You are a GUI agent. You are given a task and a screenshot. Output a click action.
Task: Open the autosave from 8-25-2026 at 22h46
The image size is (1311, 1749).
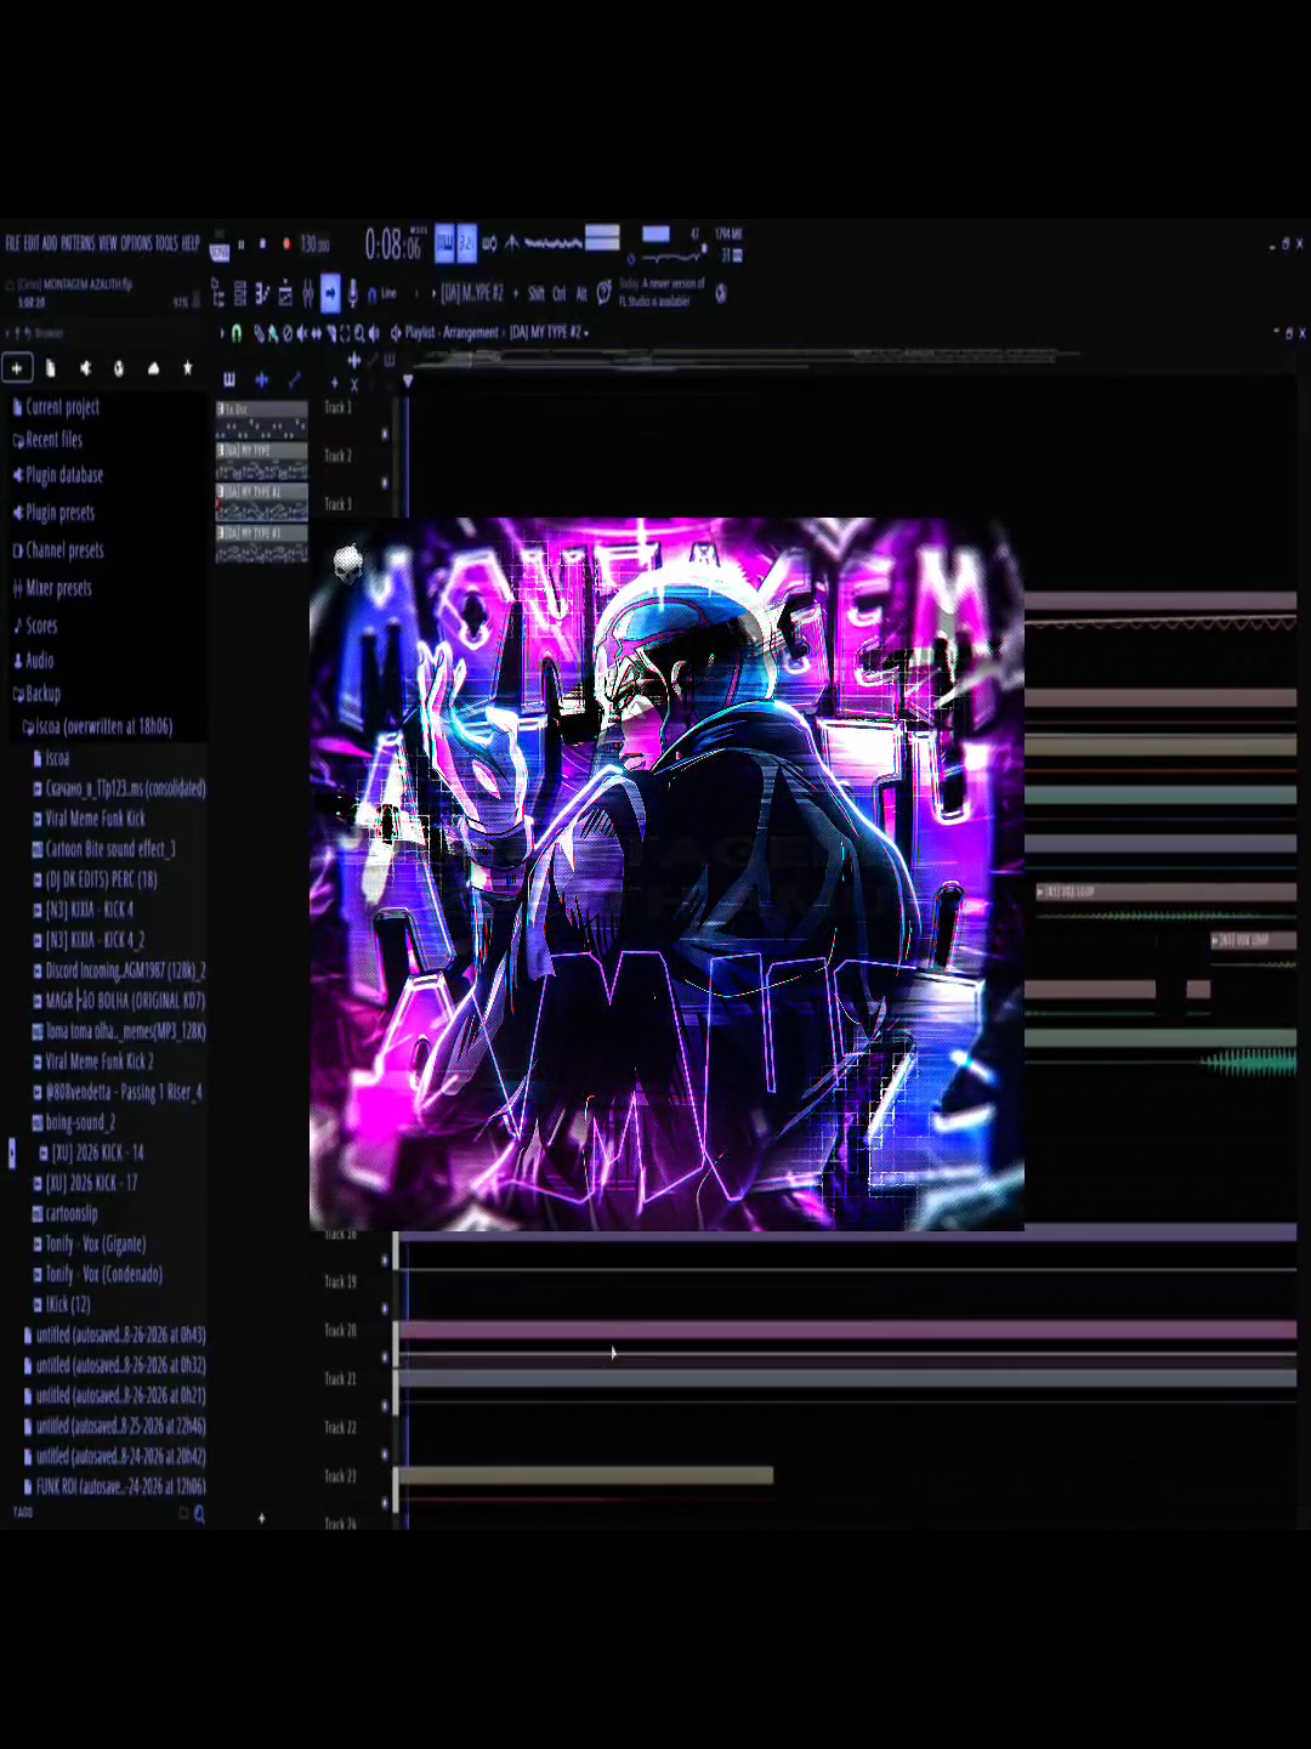coord(114,1427)
